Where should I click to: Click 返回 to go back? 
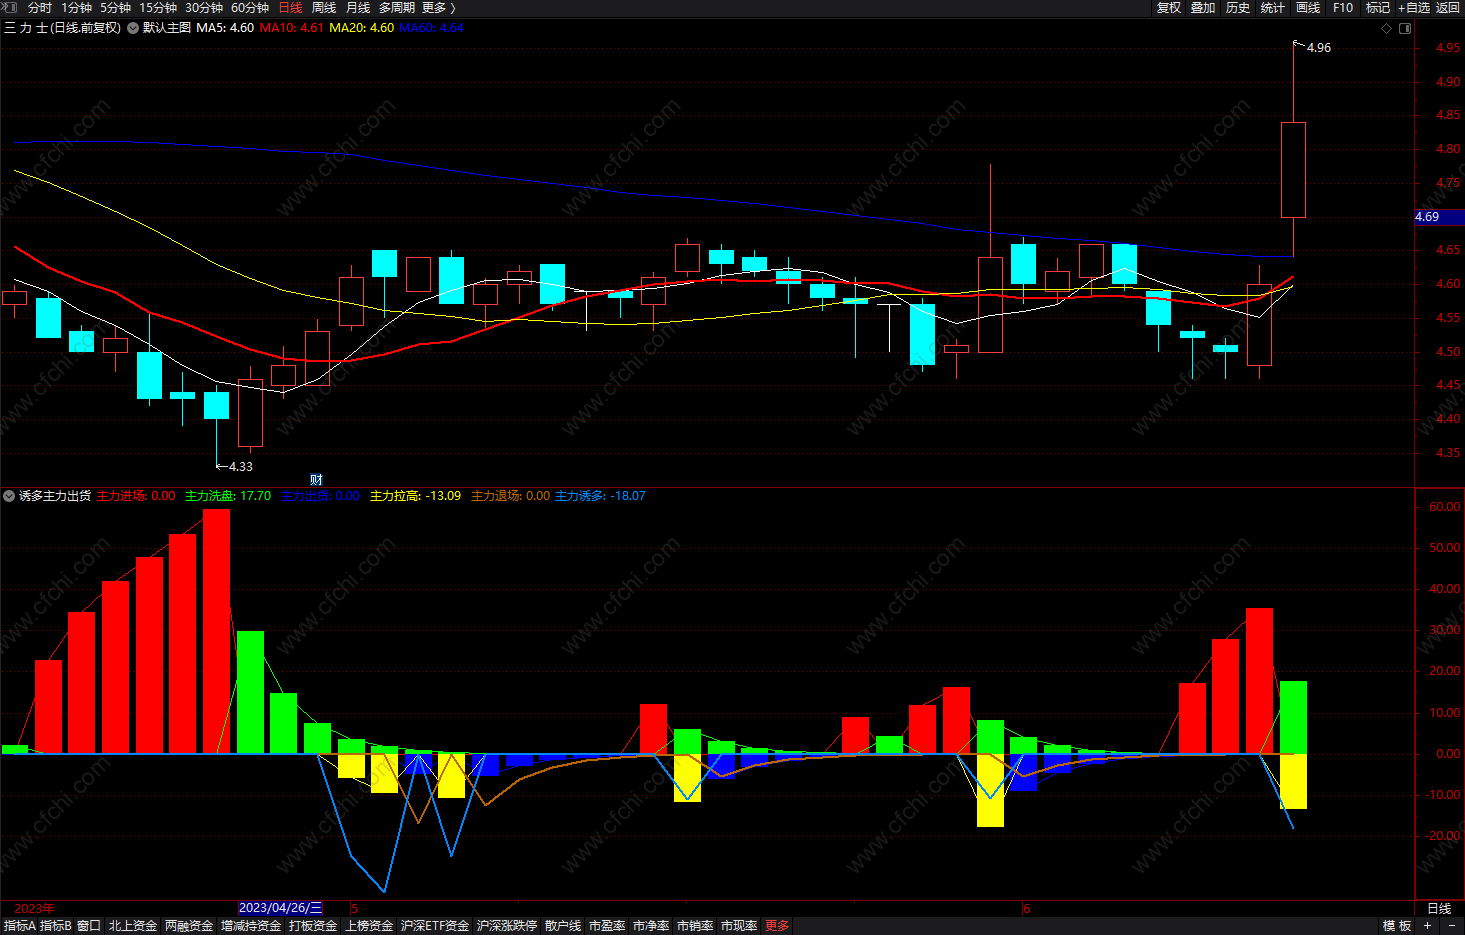click(x=1448, y=7)
